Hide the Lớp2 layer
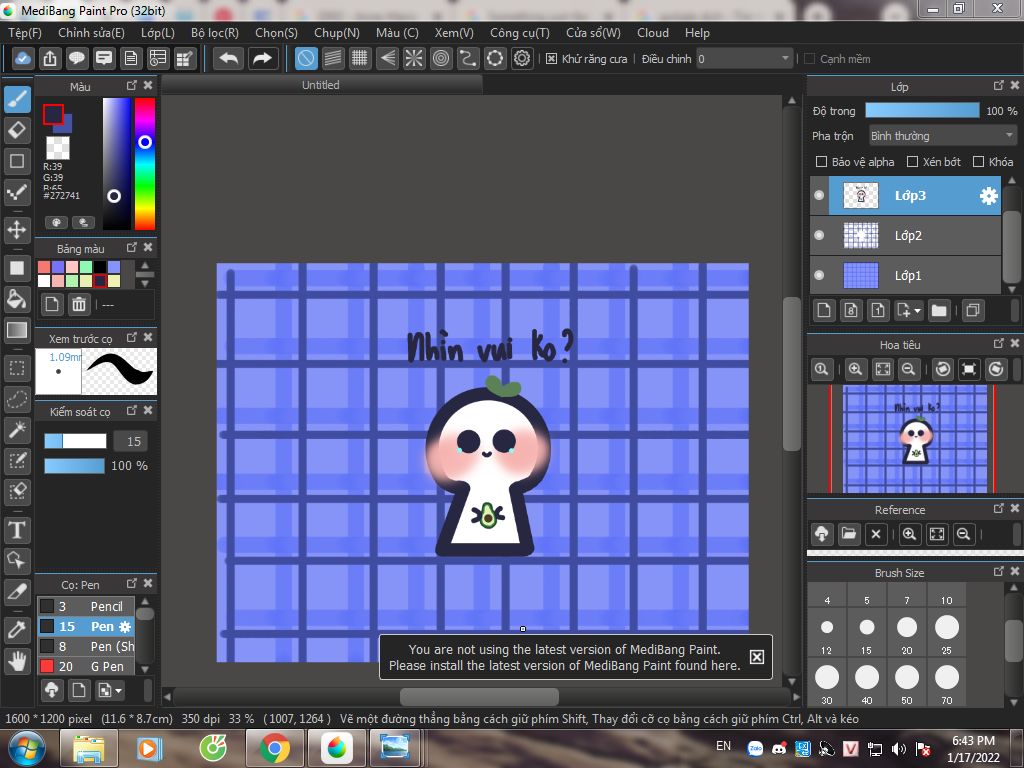Image resolution: width=1024 pixels, height=768 pixels. [819, 235]
